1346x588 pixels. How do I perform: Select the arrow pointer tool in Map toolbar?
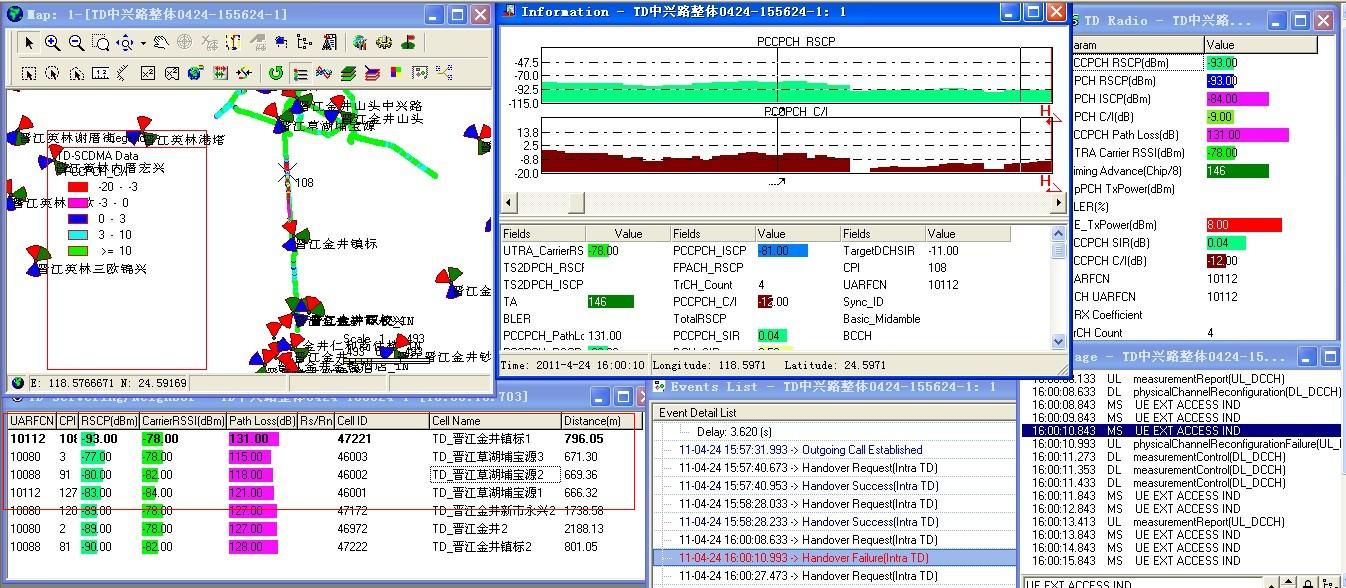(x=30, y=43)
